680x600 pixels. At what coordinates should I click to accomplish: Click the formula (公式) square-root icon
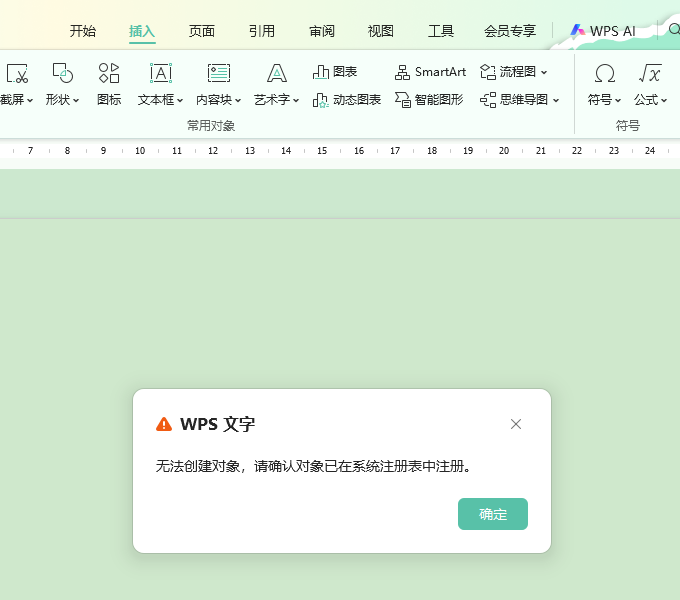pos(650,73)
